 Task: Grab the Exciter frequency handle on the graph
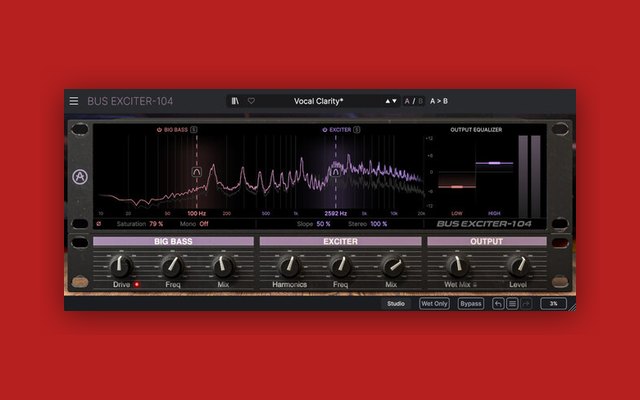[336, 172]
